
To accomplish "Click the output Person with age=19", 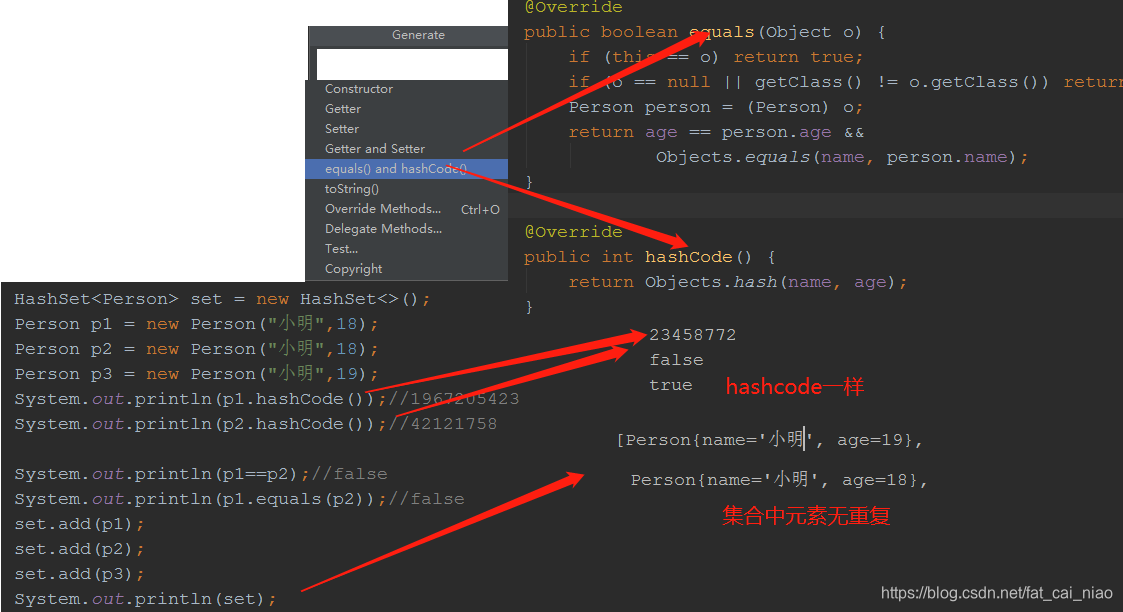I will (x=769, y=439).
